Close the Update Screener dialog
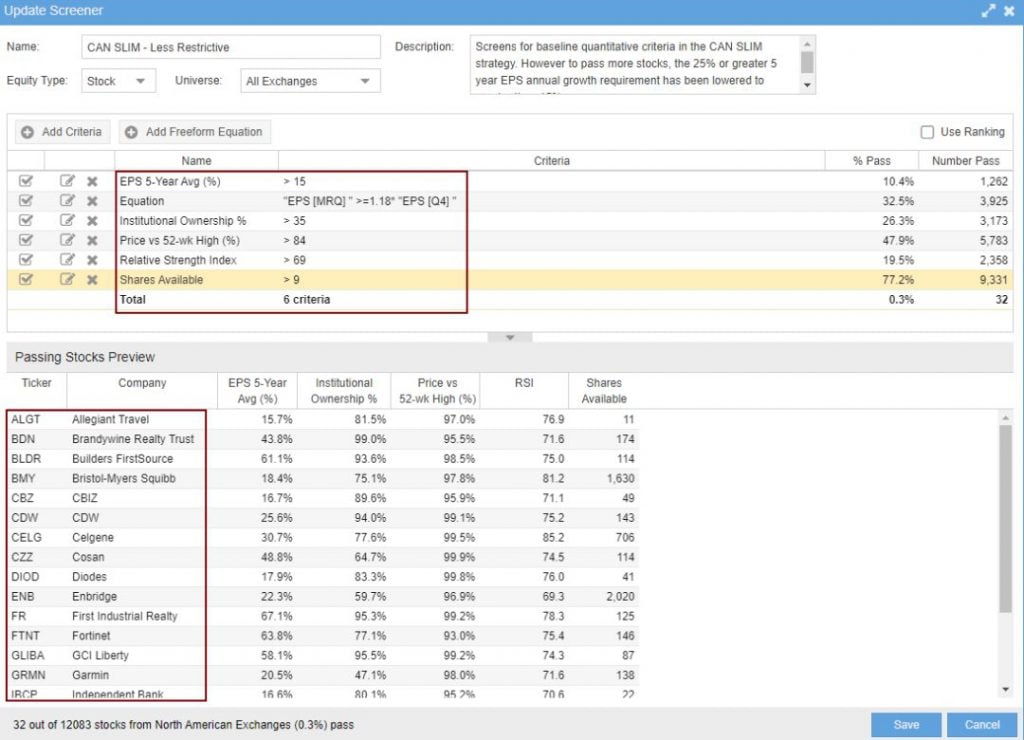This screenshot has height=740, width=1024. pyautogui.click(x=1009, y=10)
